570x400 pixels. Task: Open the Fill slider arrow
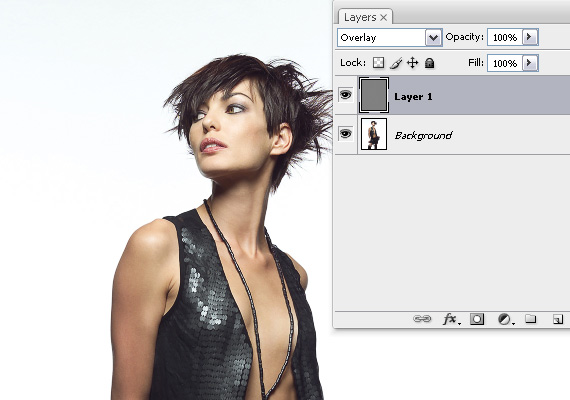click(530, 63)
